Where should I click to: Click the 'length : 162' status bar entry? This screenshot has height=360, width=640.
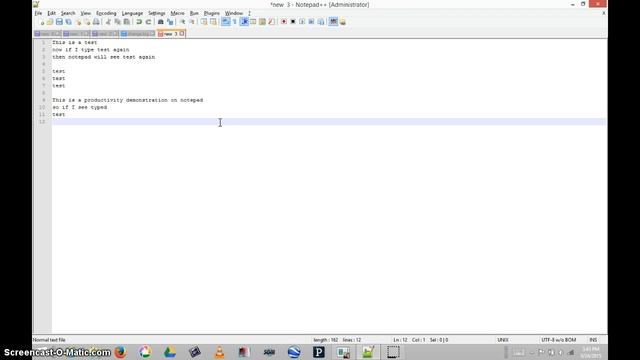click(326, 340)
